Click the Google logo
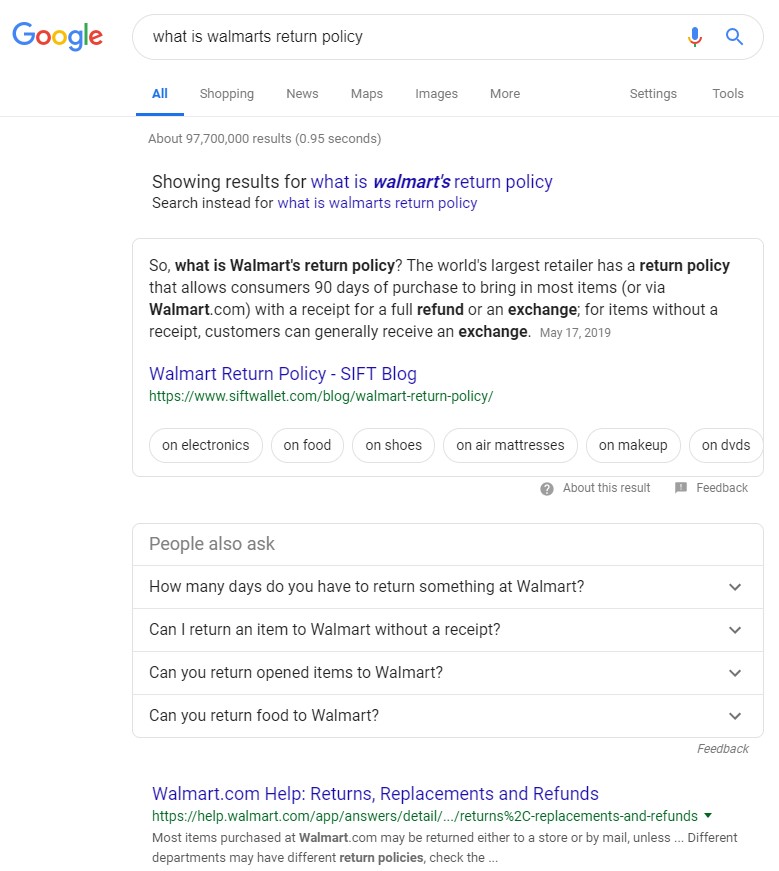This screenshot has height=871, width=779. pyautogui.click(x=57, y=37)
